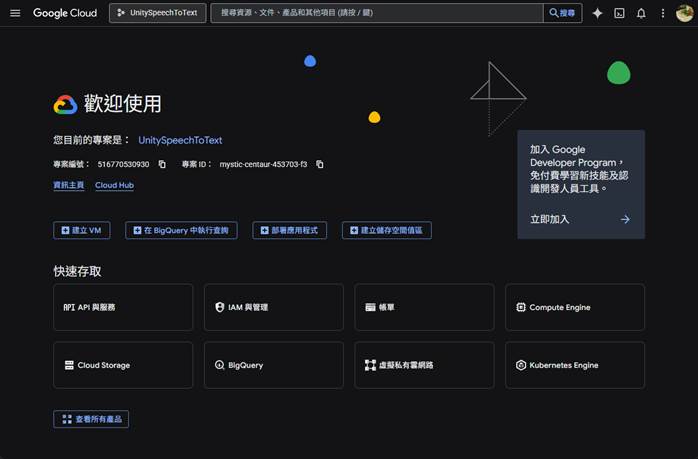Open the hamburger navigation menu
The height and width of the screenshot is (459, 698).
(x=15, y=13)
